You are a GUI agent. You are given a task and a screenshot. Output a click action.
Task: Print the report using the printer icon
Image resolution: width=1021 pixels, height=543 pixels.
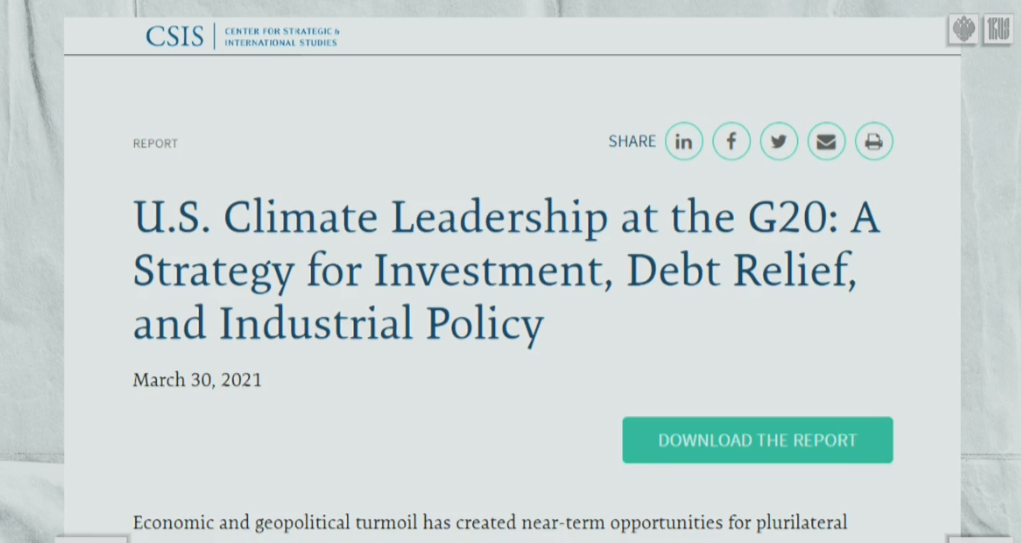pyautogui.click(x=873, y=142)
